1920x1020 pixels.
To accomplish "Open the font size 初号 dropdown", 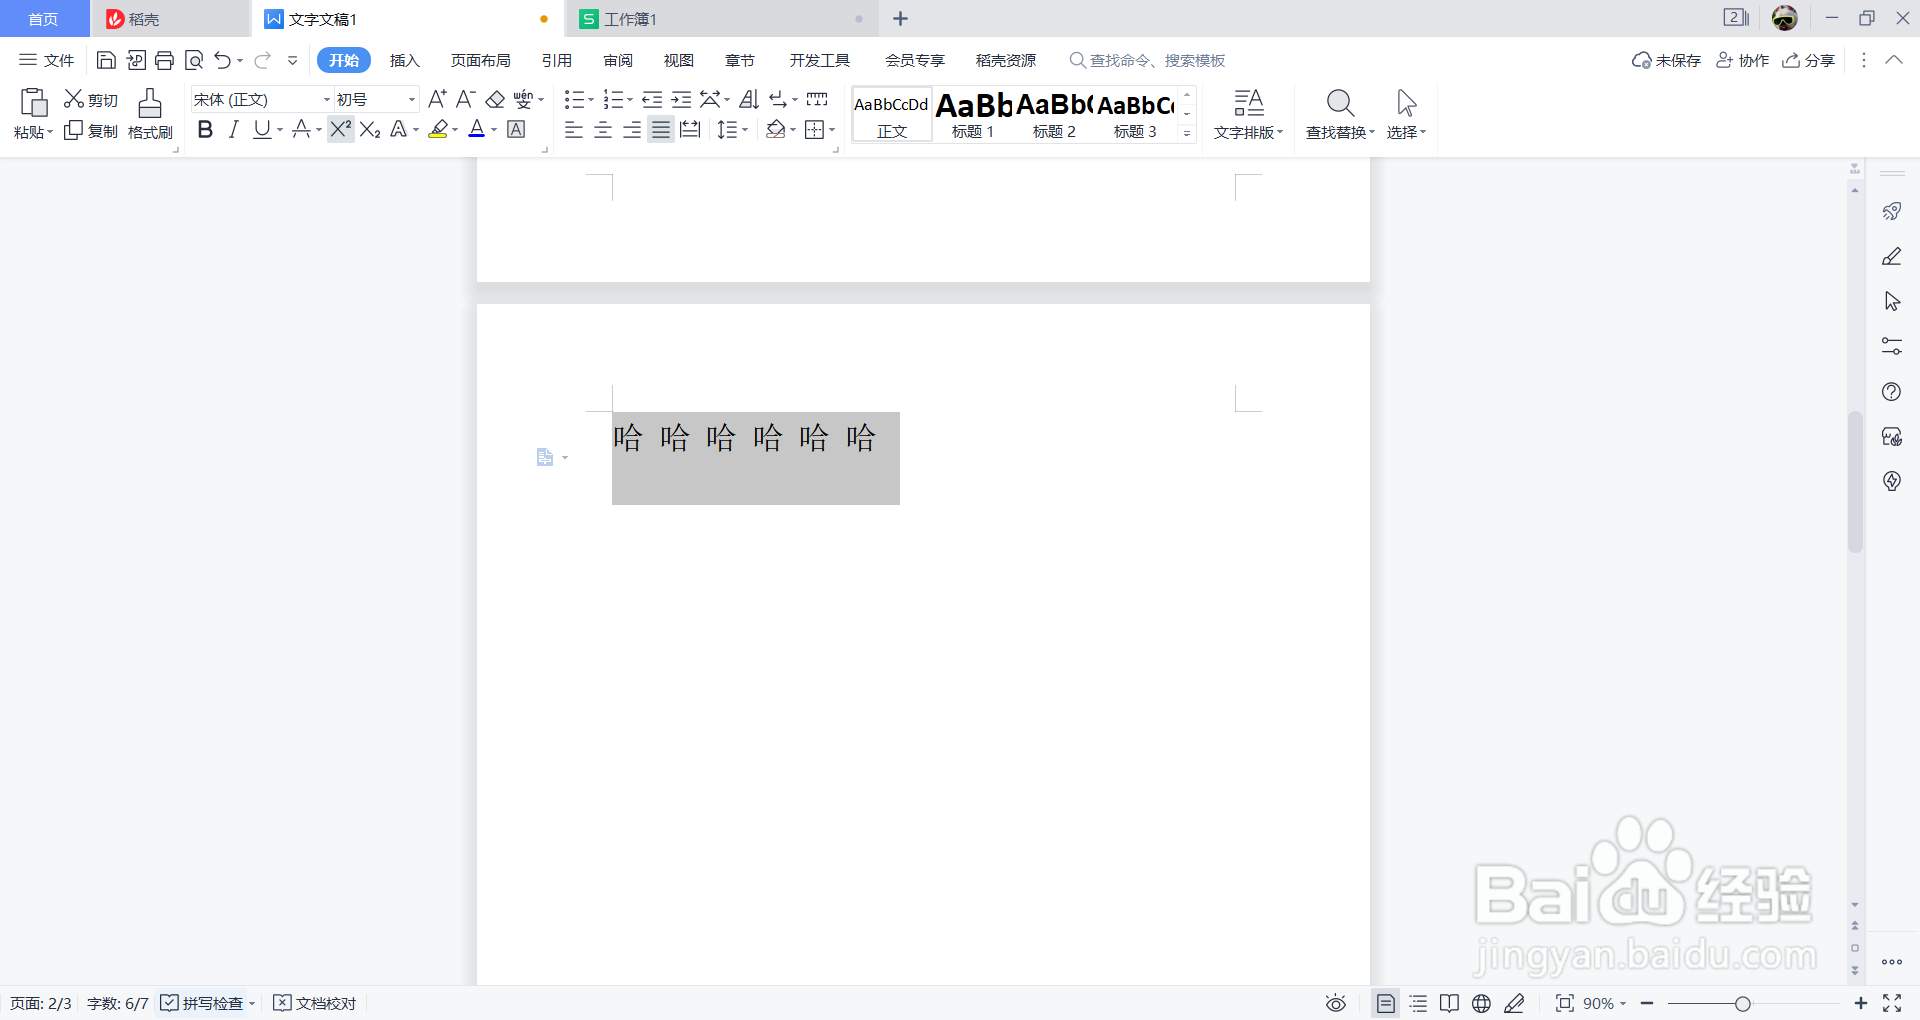I will click(410, 99).
